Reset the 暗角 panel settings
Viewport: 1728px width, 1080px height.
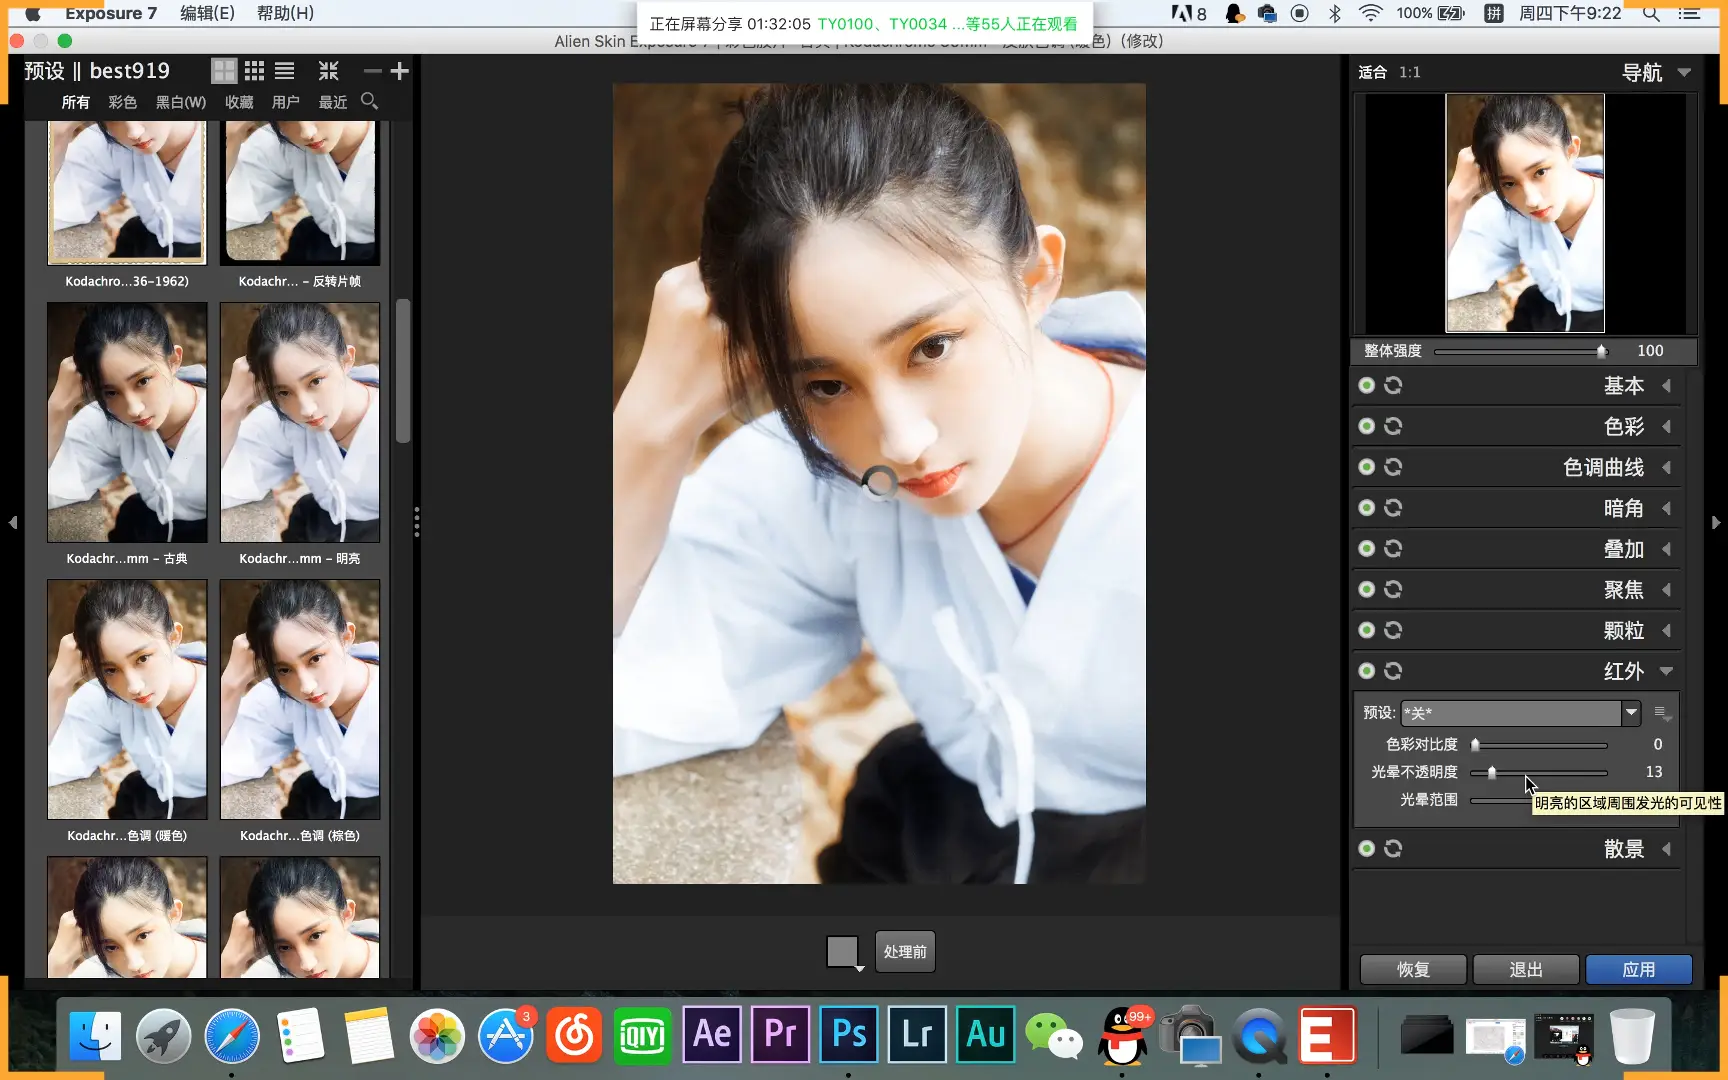point(1393,508)
